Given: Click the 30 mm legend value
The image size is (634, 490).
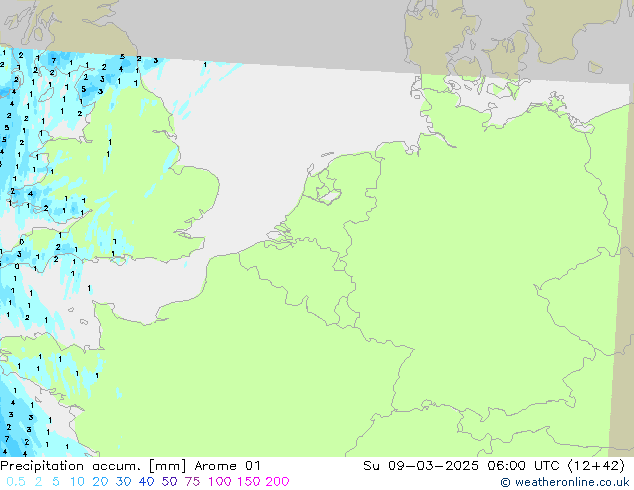Looking at the screenshot, I should (123, 482).
